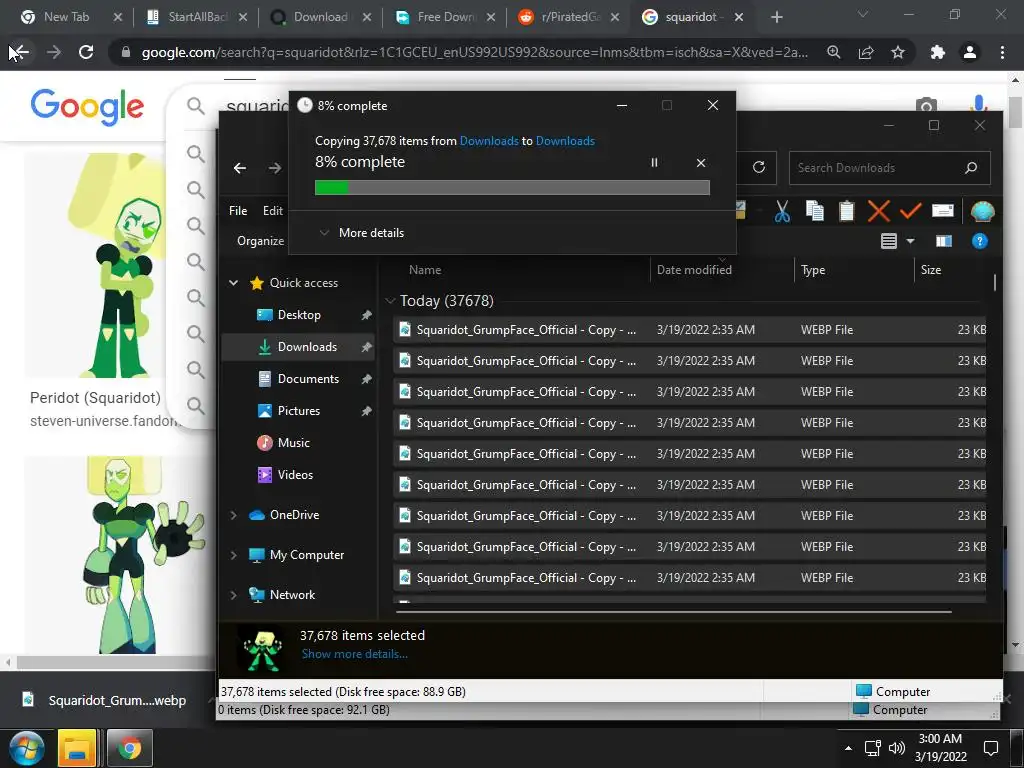Click the Google logo

coord(87,106)
